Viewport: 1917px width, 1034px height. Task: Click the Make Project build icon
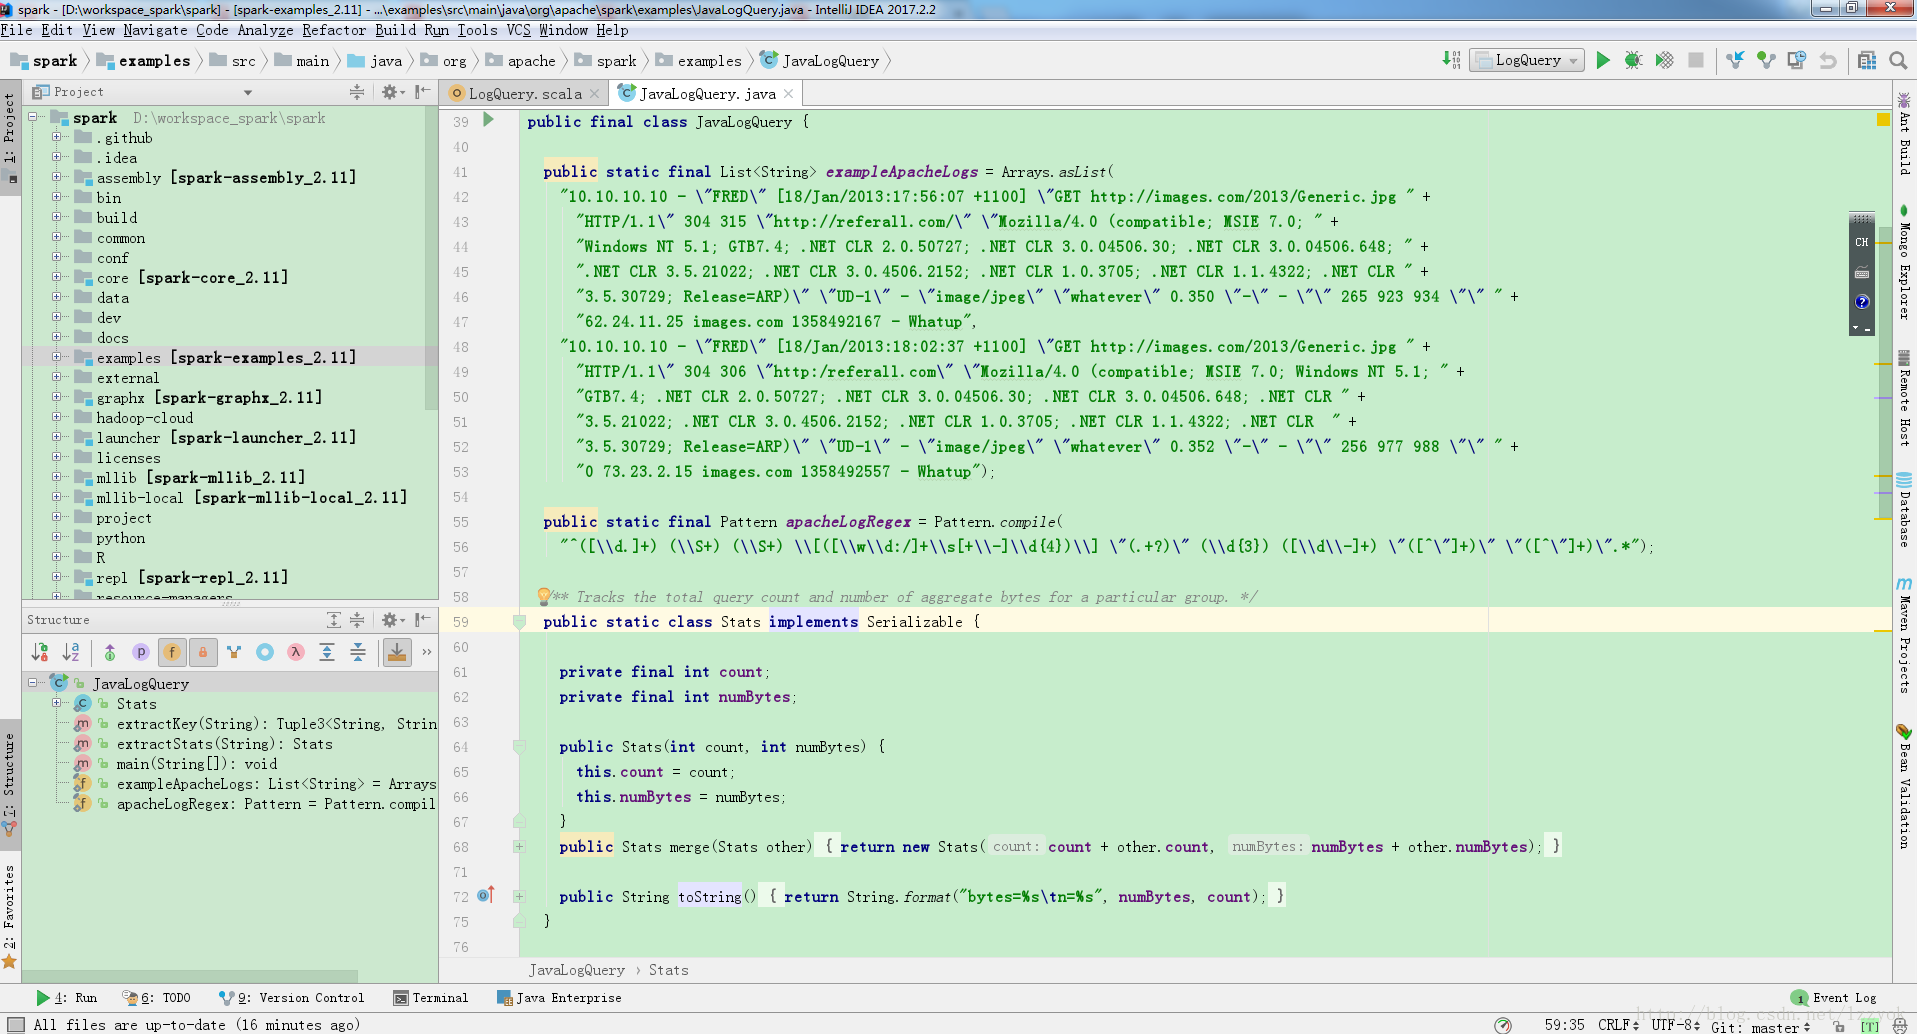1451,61
